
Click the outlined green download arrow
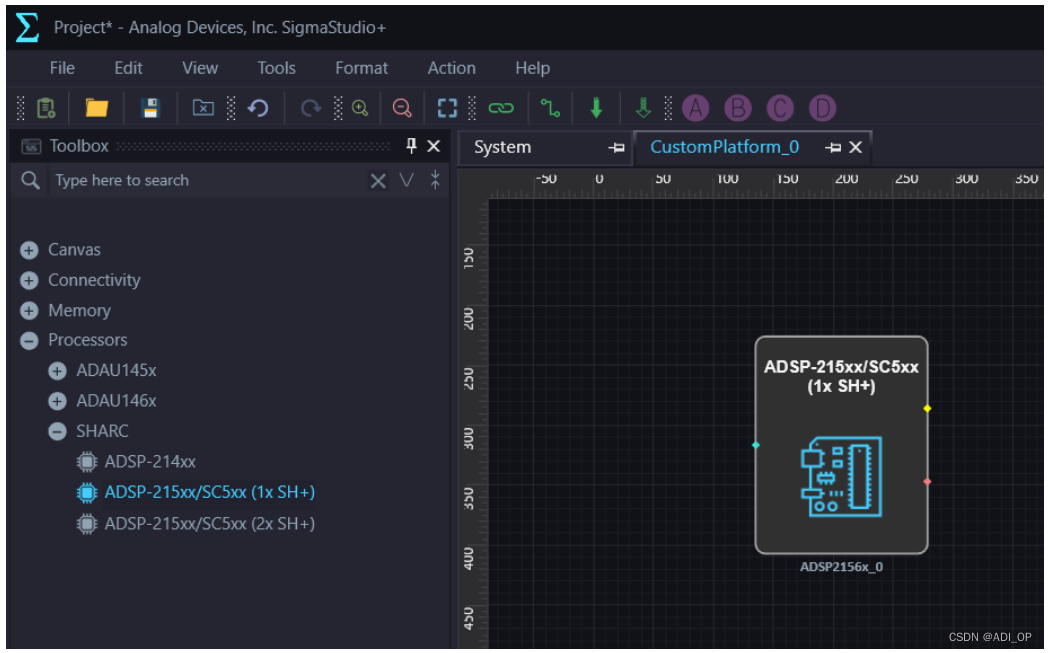(x=643, y=108)
